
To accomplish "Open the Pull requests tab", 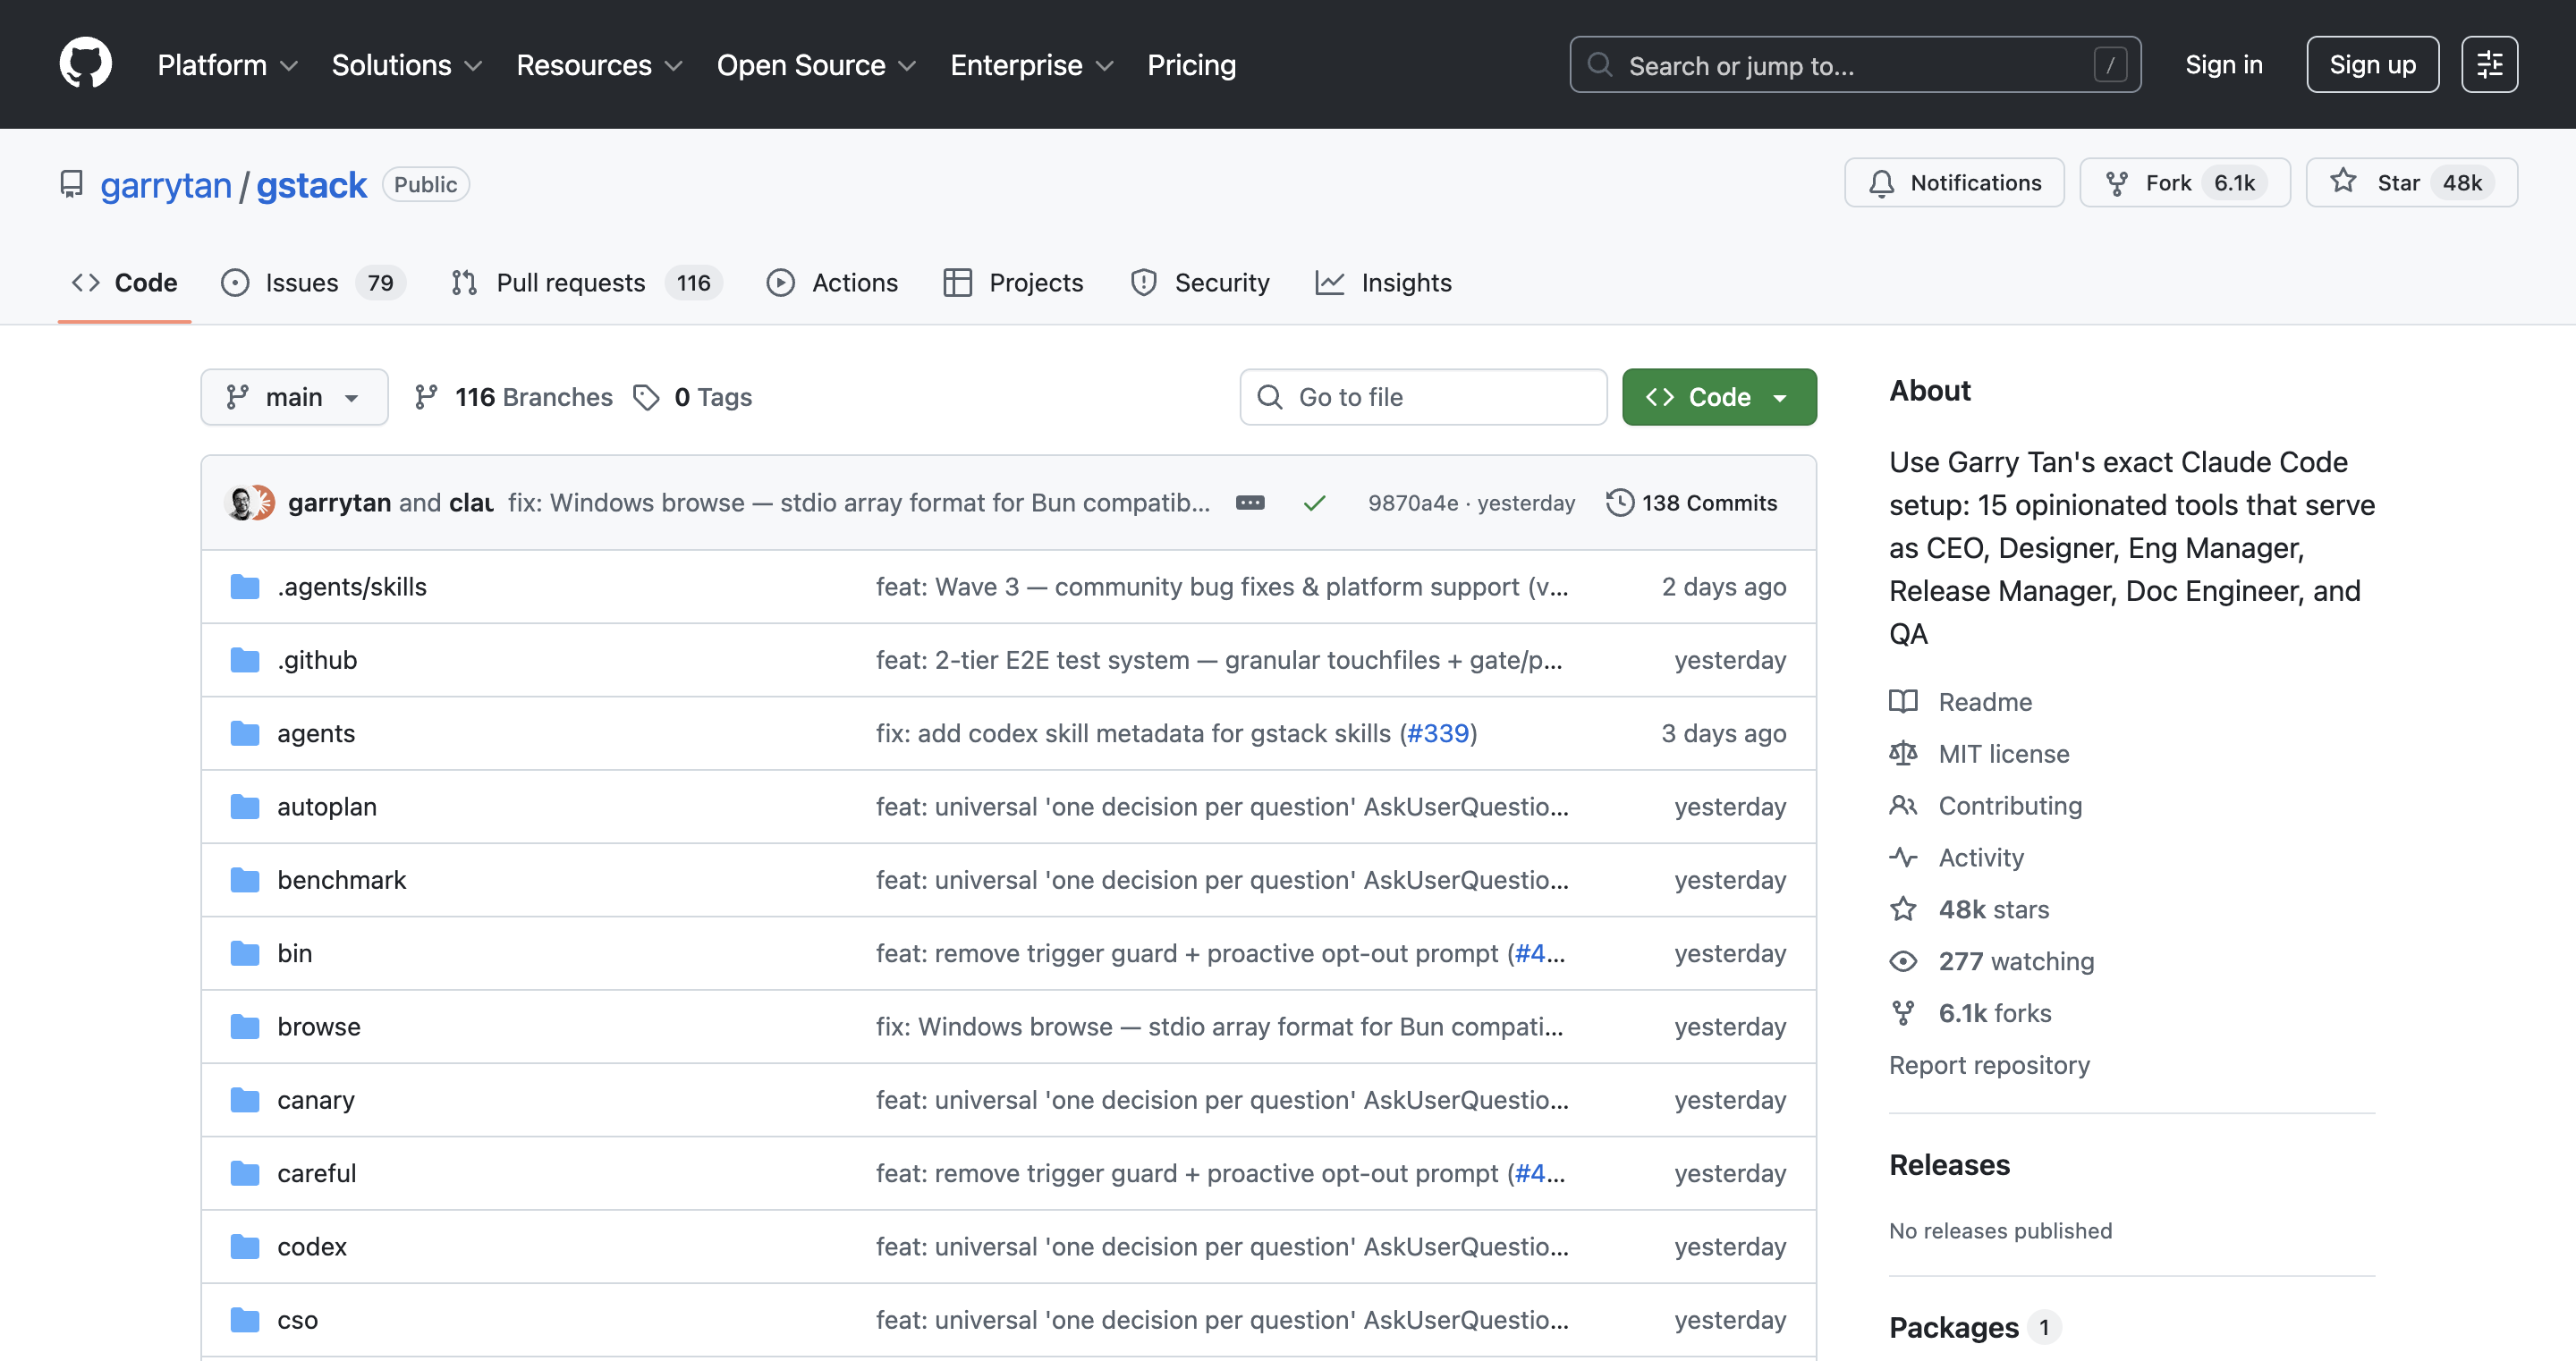I will (586, 283).
